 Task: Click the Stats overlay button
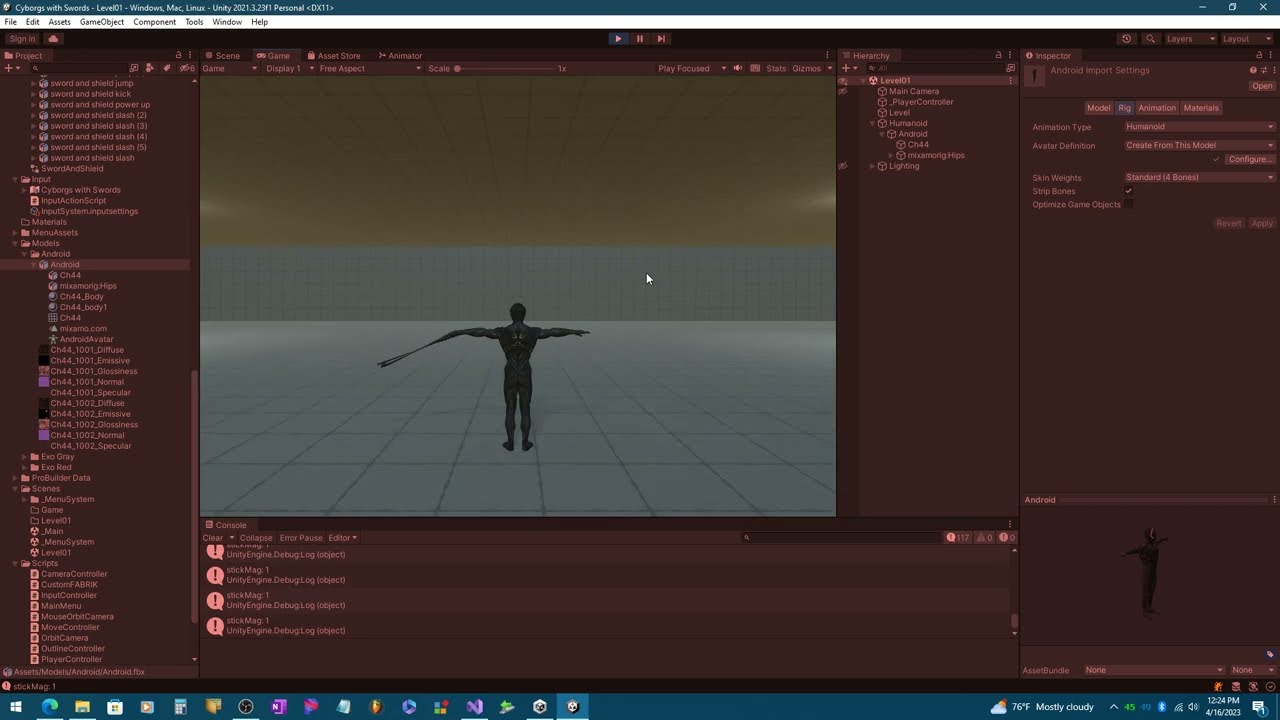point(775,68)
